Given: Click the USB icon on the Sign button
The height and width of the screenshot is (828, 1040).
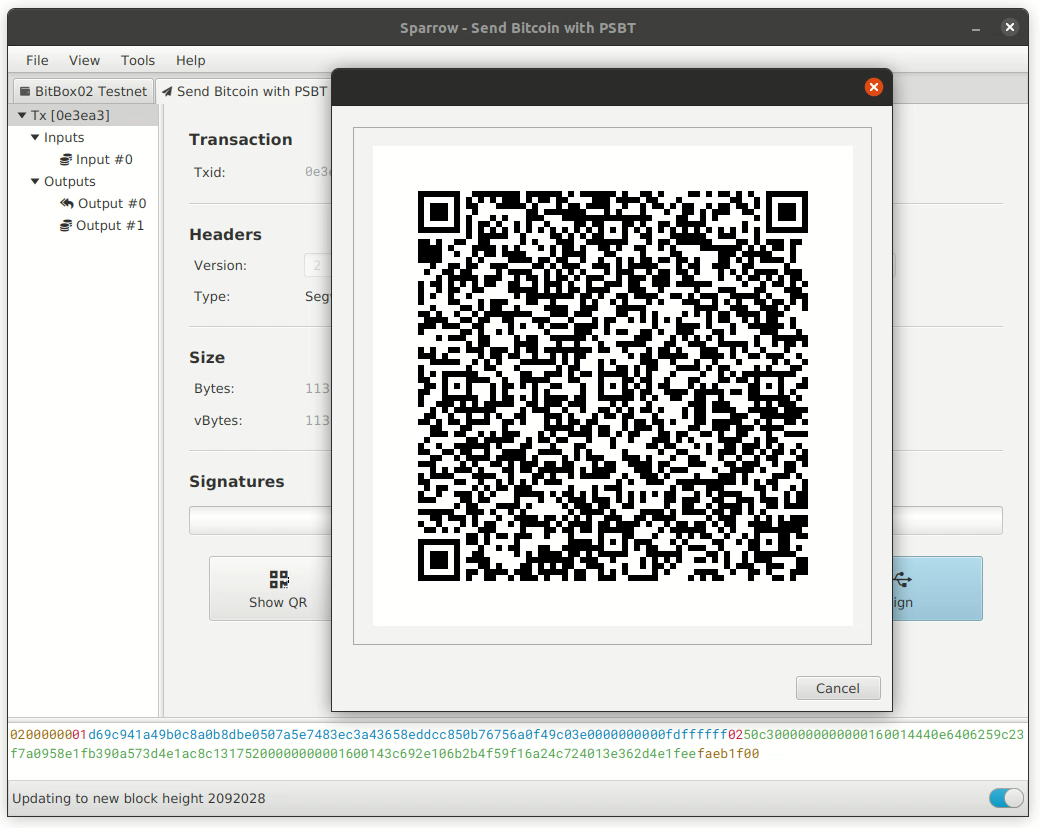Looking at the screenshot, I should 902,579.
